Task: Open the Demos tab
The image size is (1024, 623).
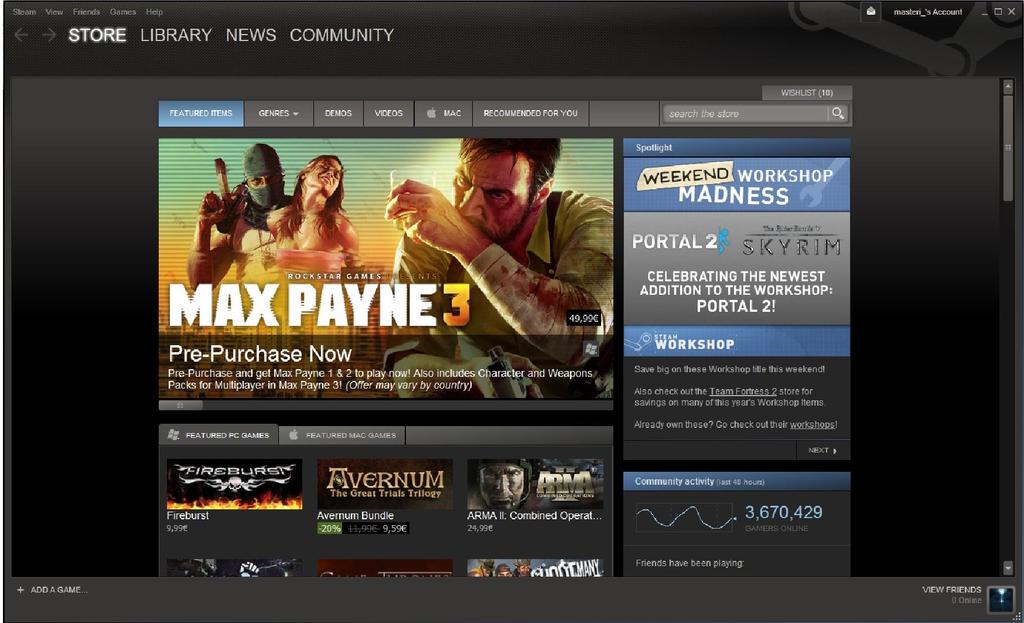Action: click(x=338, y=113)
